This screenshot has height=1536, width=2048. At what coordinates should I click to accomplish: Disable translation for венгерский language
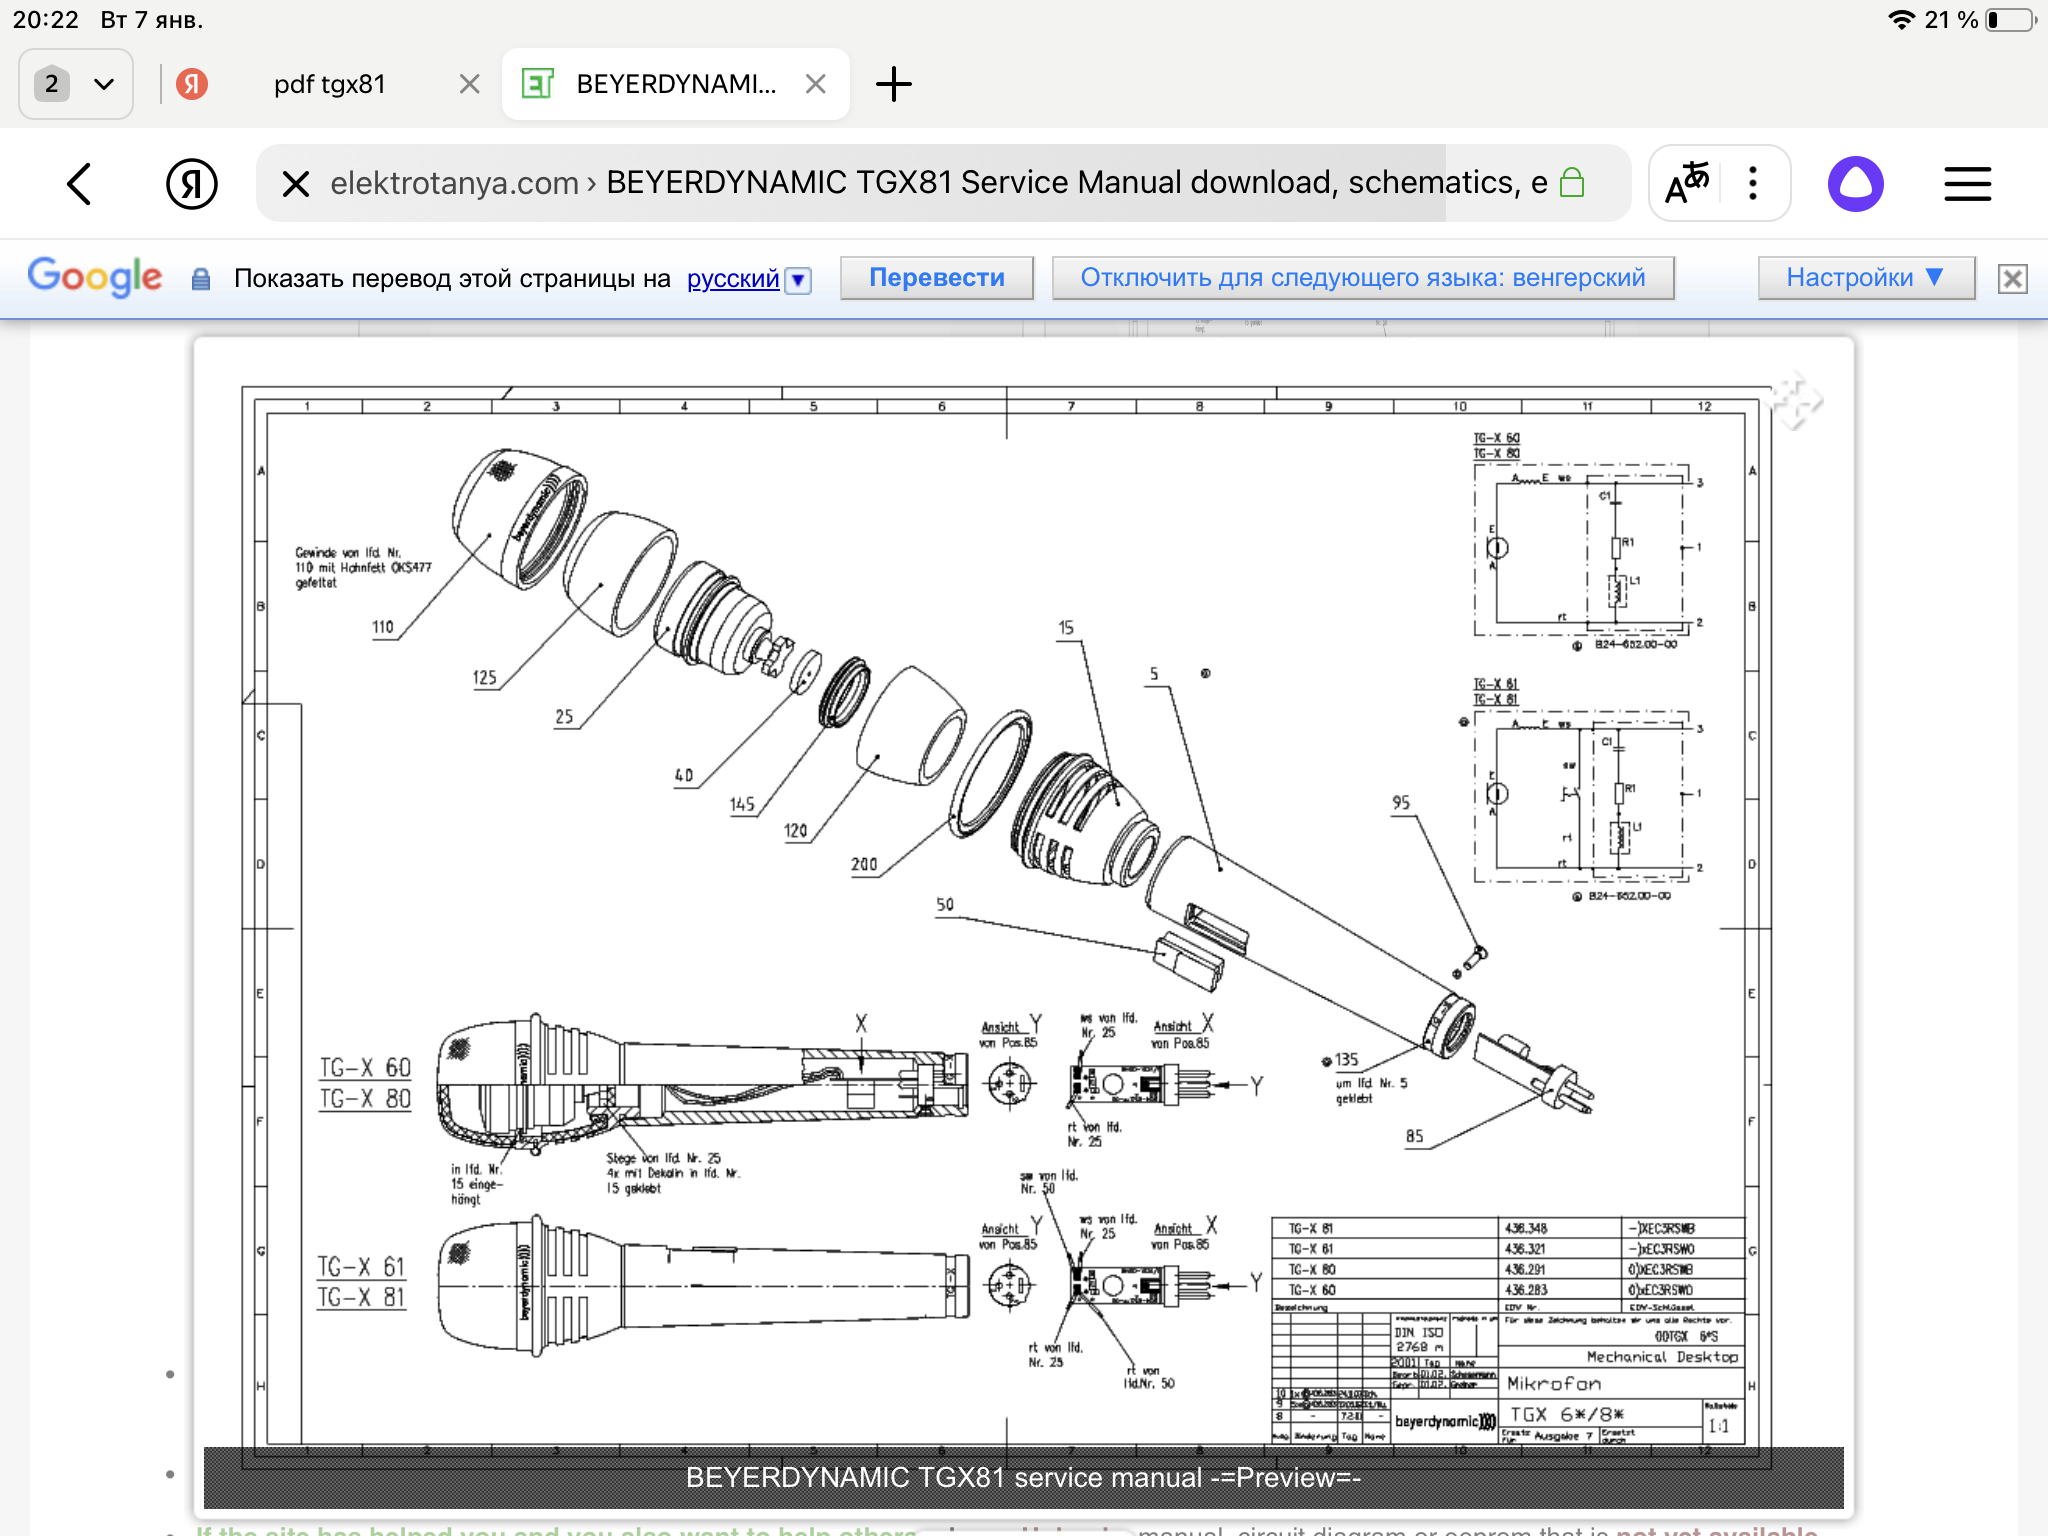click(1363, 277)
